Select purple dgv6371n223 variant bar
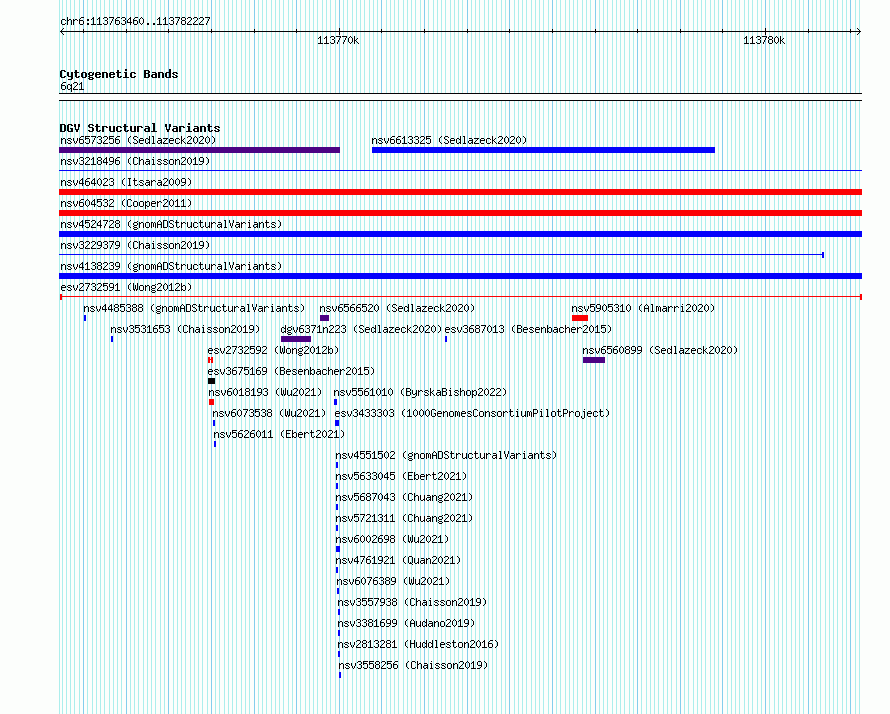The image size is (890, 714). point(296,339)
